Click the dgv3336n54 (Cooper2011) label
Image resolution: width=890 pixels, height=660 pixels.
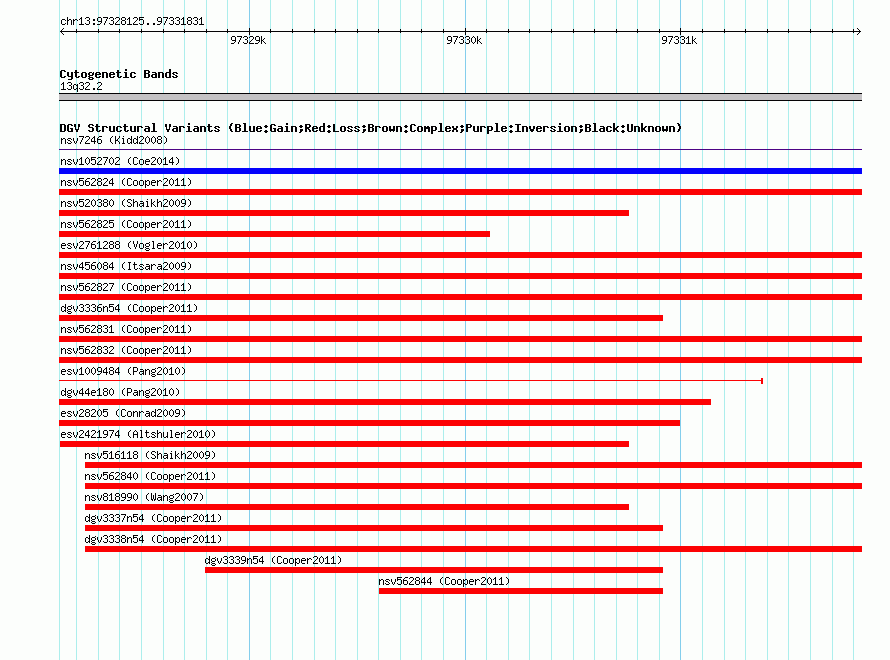pyautogui.click(x=129, y=308)
